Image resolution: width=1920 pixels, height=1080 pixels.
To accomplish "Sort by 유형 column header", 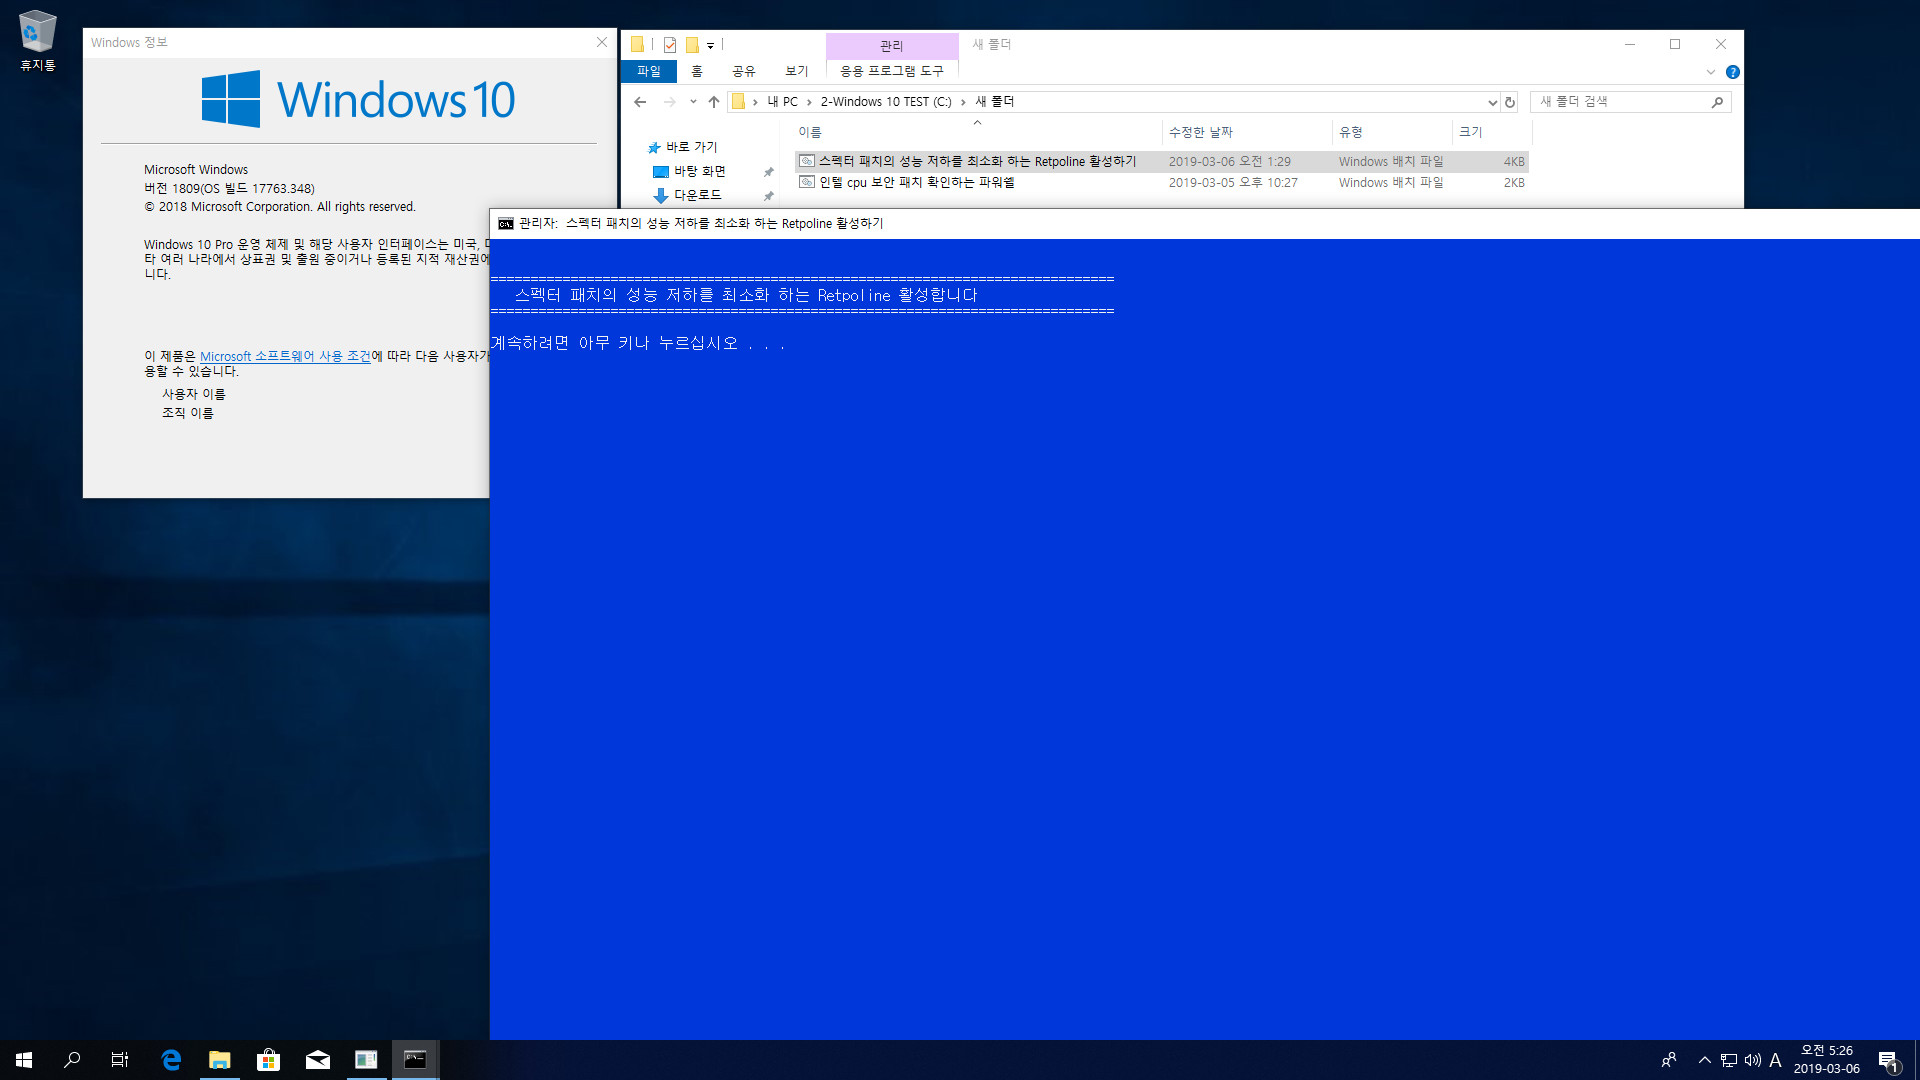I will [x=1392, y=132].
